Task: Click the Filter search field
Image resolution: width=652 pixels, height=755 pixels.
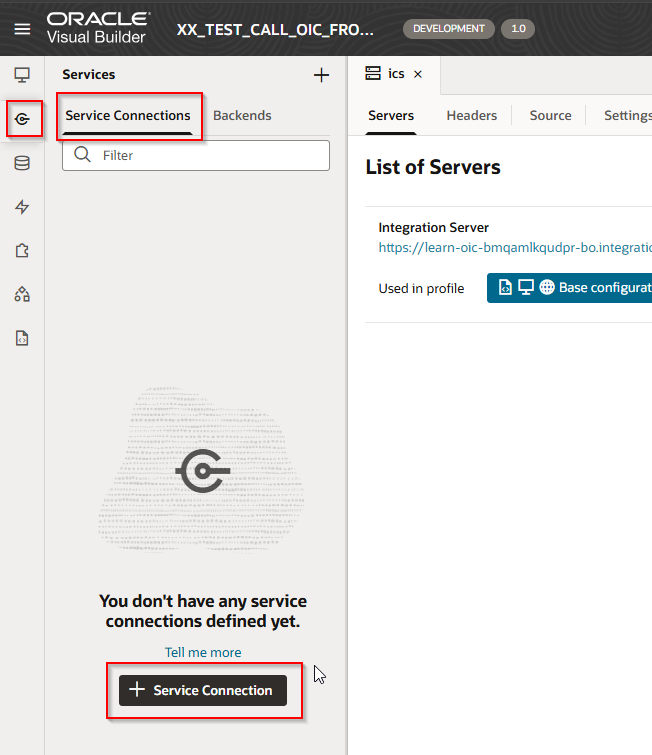Action: 196,155
